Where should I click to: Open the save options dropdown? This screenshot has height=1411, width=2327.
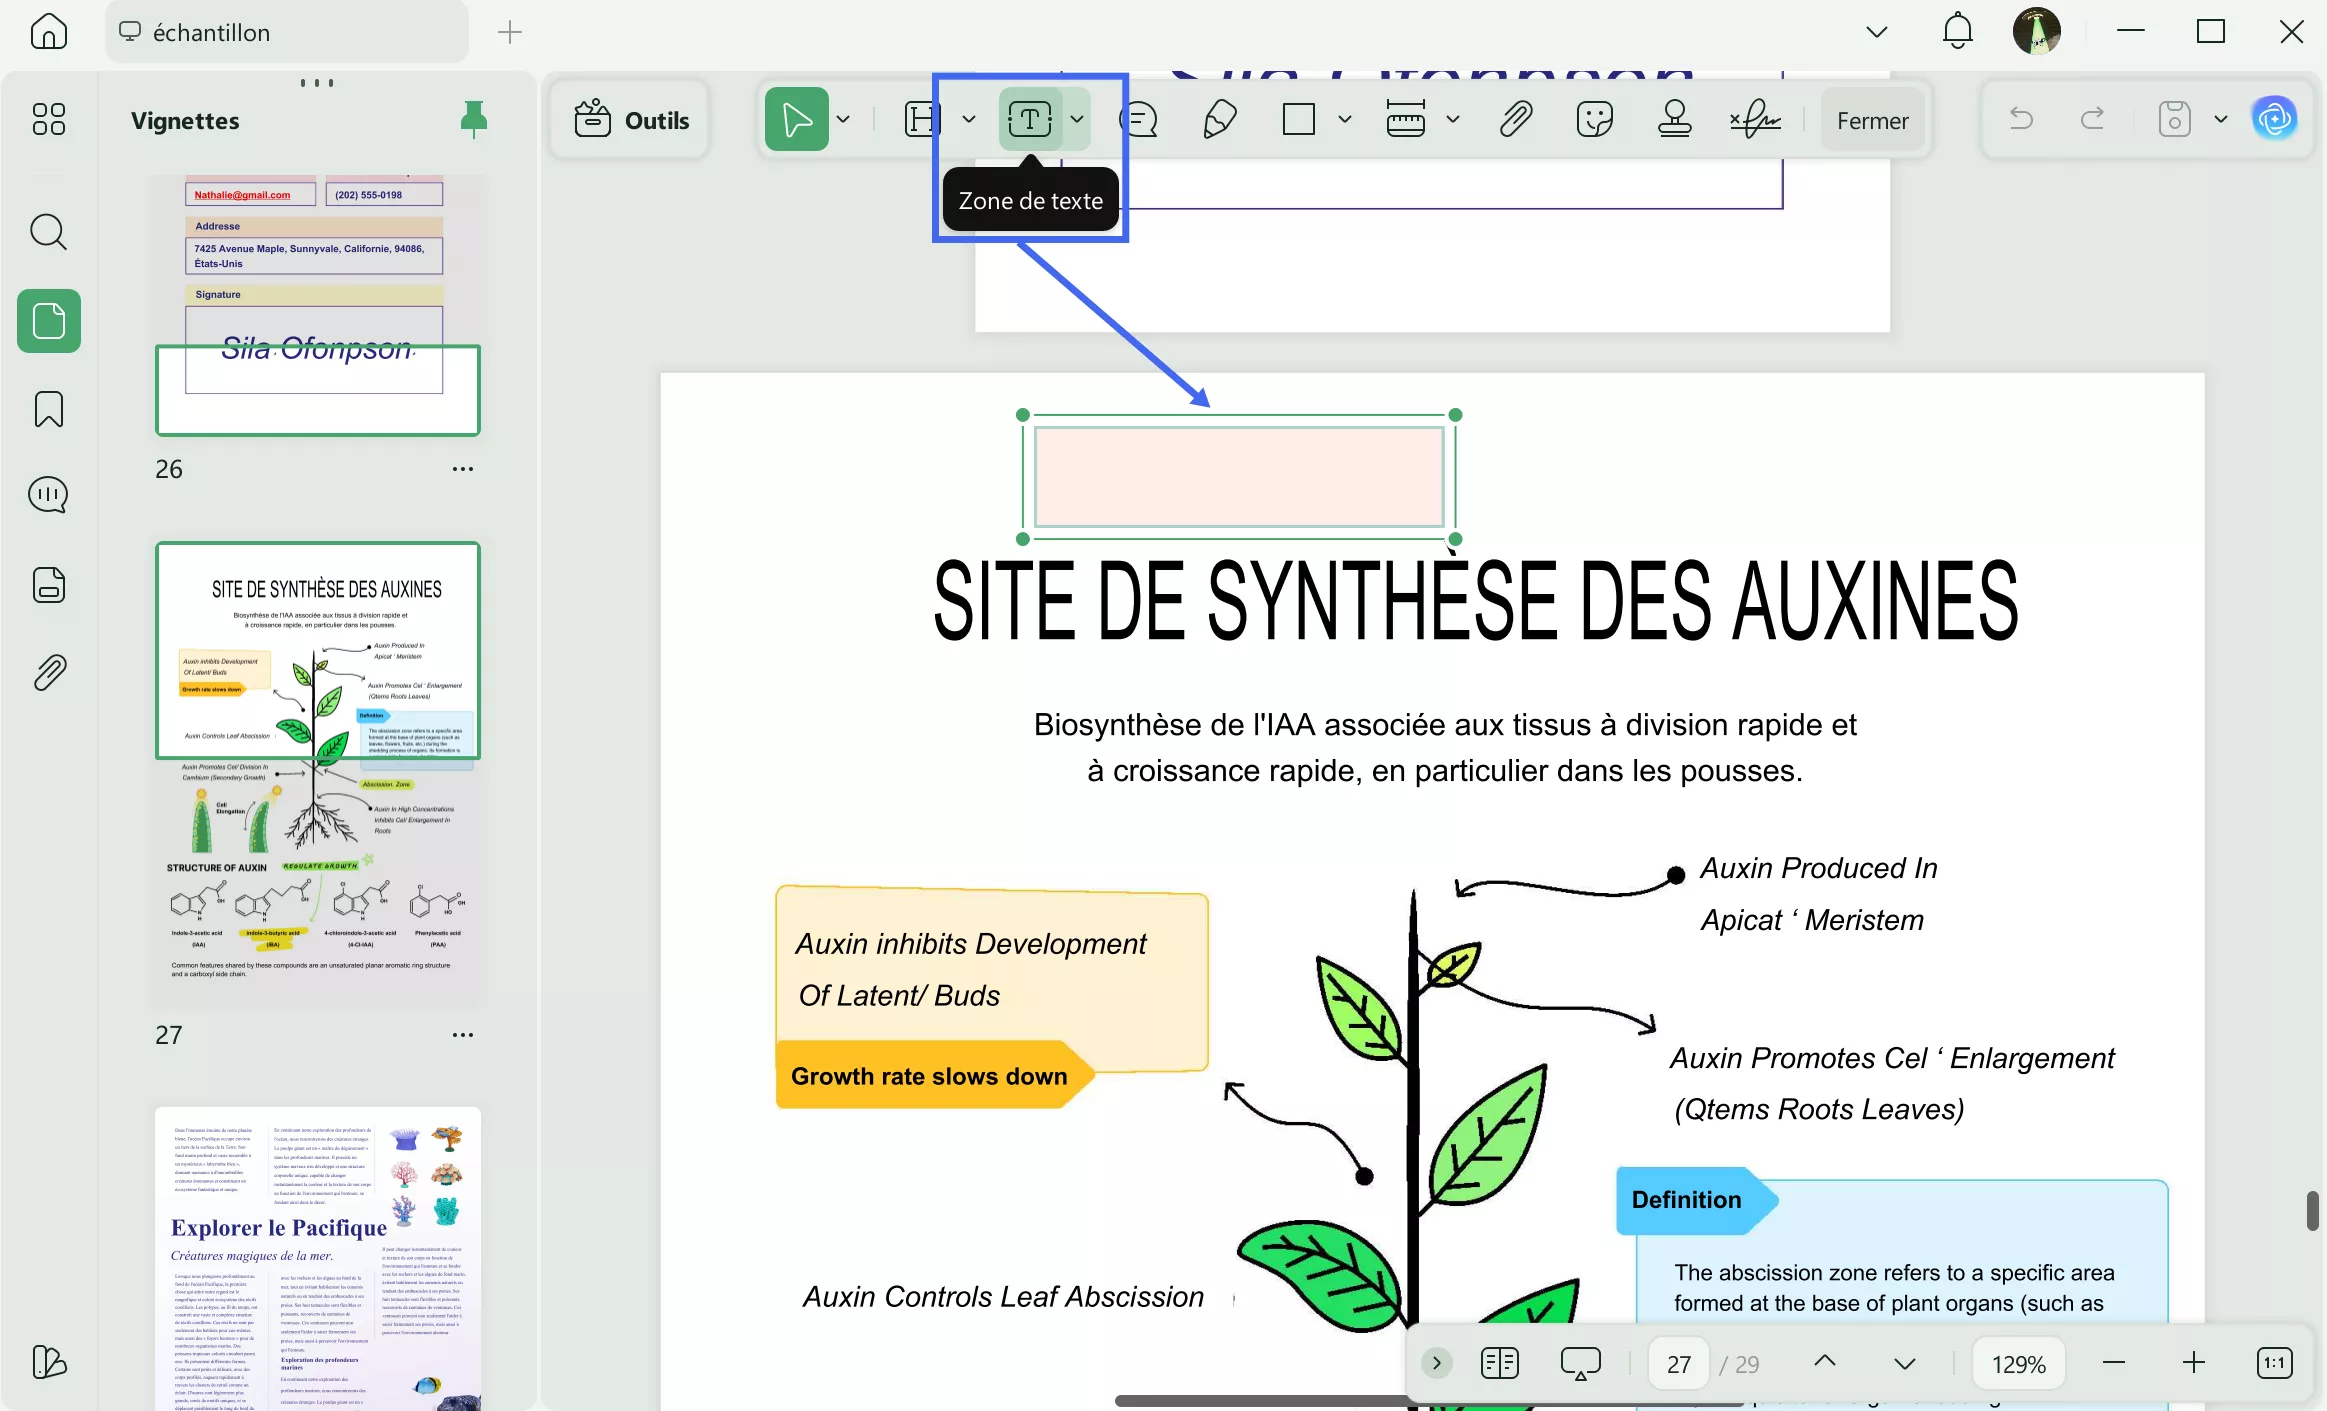coord(2220,118)
